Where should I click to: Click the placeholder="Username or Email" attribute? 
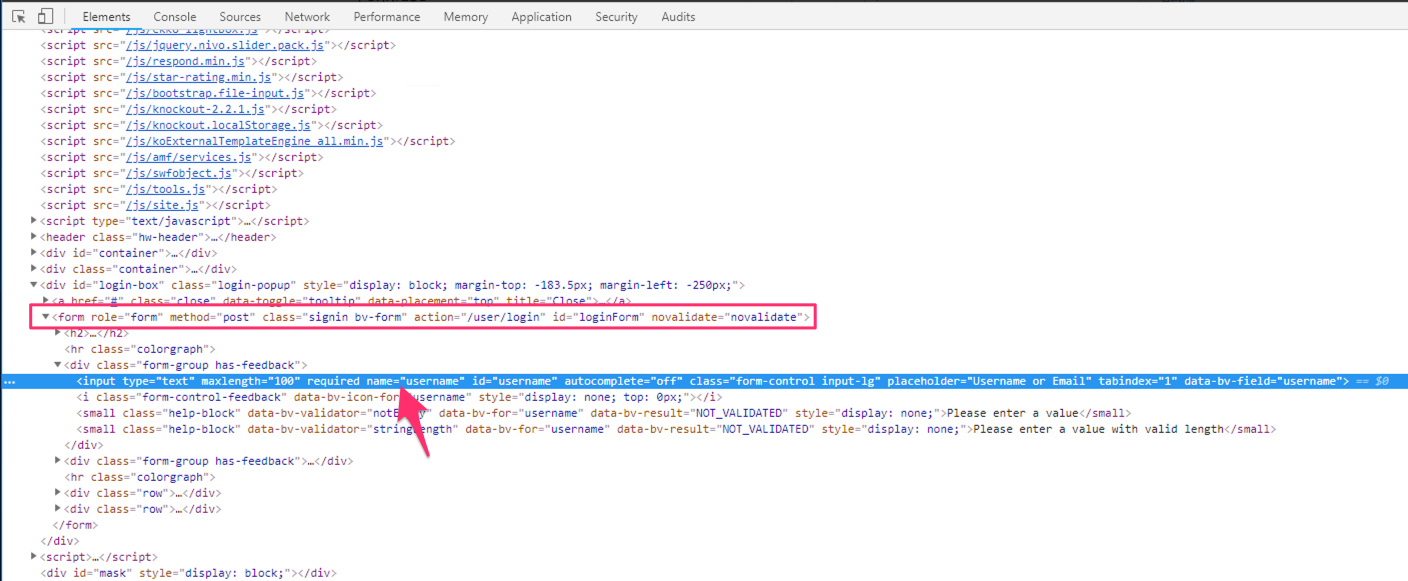pyautogui.click(x=985, y=381)
